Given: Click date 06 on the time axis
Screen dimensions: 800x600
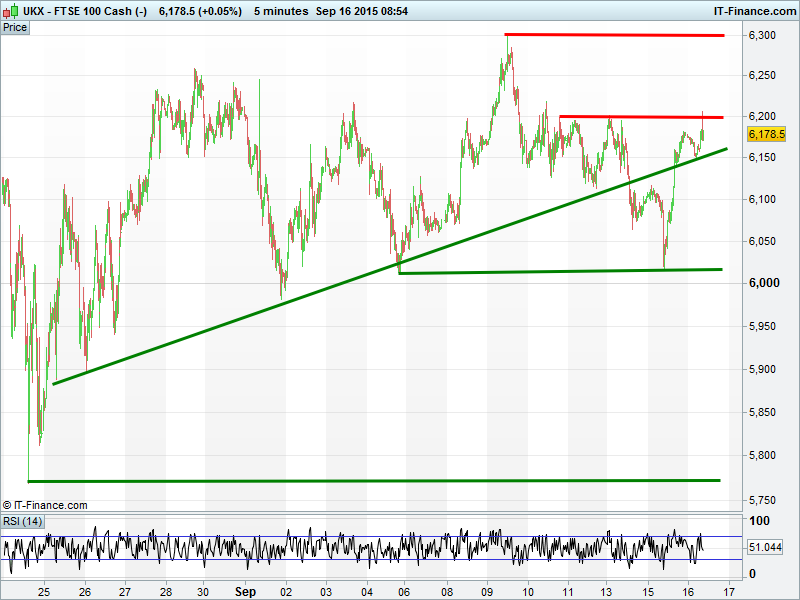Looking at the screenshot, I should point(404,592).
